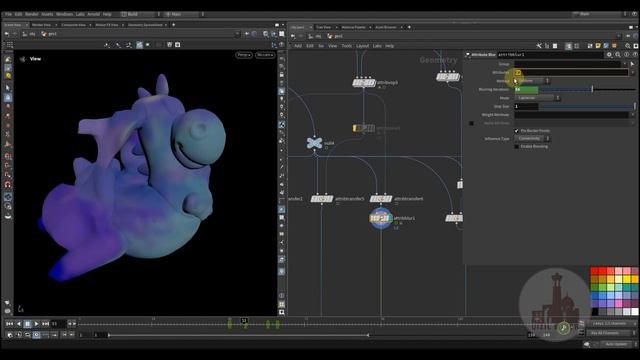Click the Key All Channels button
Image resolution: width=640 pixels, height=360 pixels.
pos(608,333)
